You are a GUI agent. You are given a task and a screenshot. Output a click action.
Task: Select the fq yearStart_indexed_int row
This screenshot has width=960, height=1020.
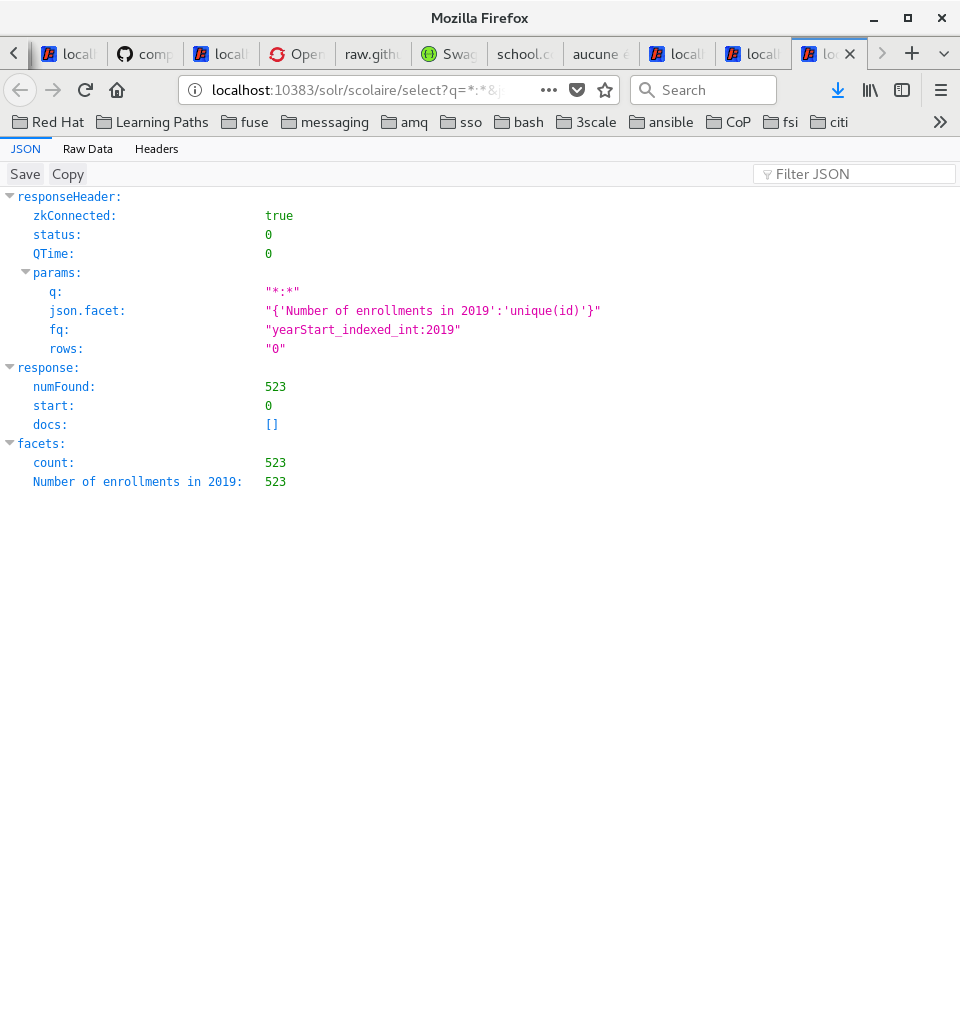pos(480,330)
